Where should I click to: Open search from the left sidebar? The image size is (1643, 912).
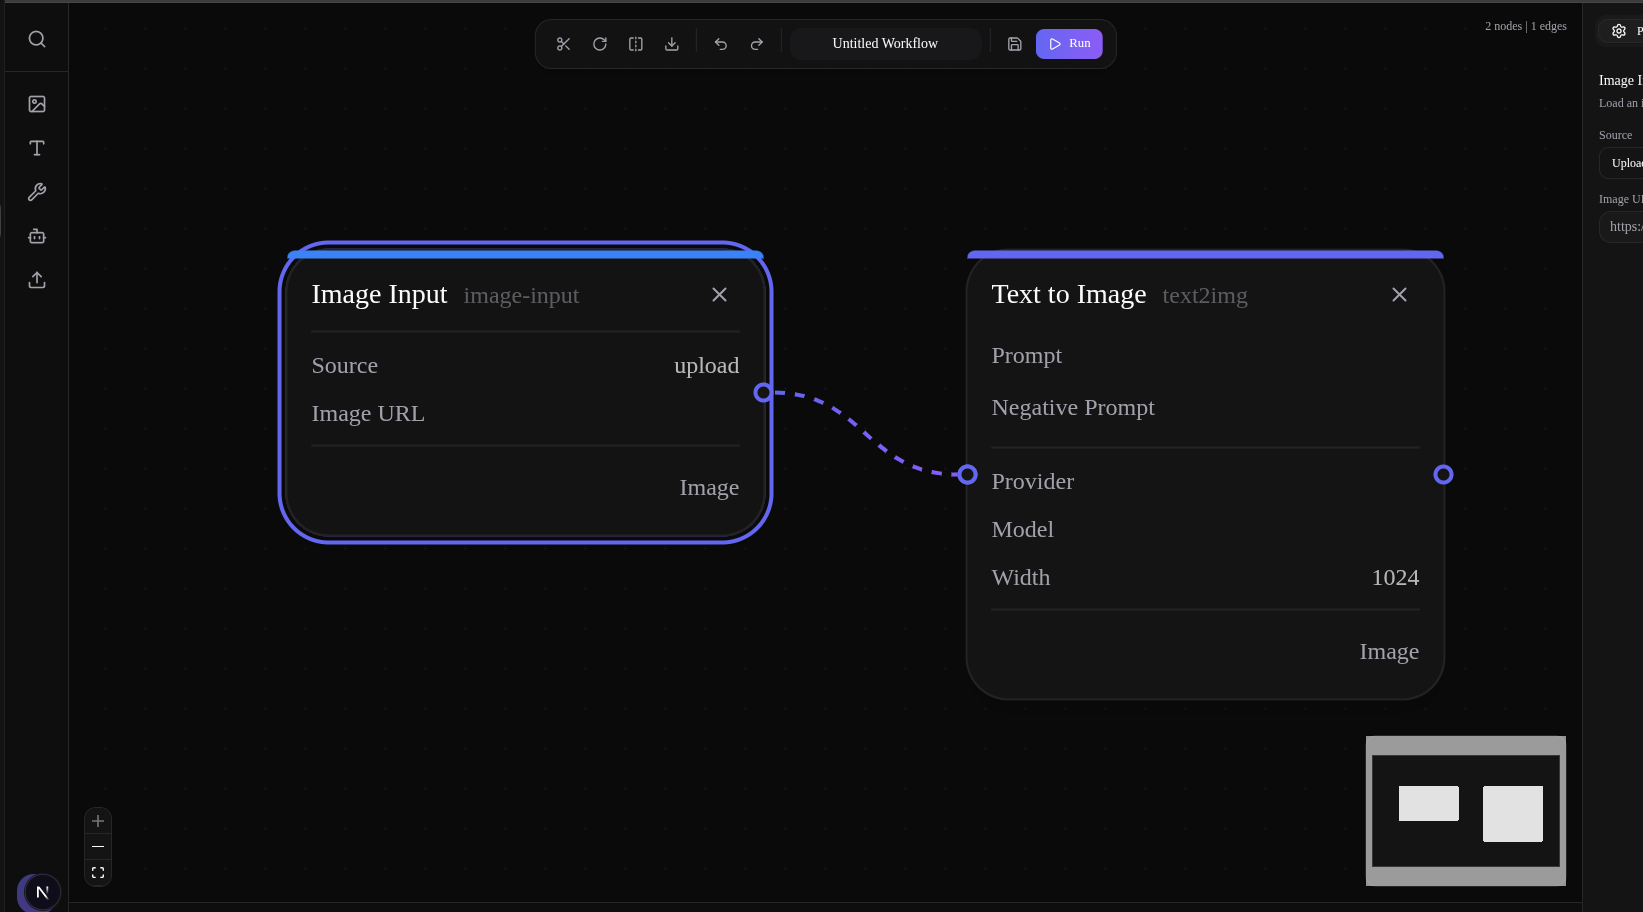point(37,39)
